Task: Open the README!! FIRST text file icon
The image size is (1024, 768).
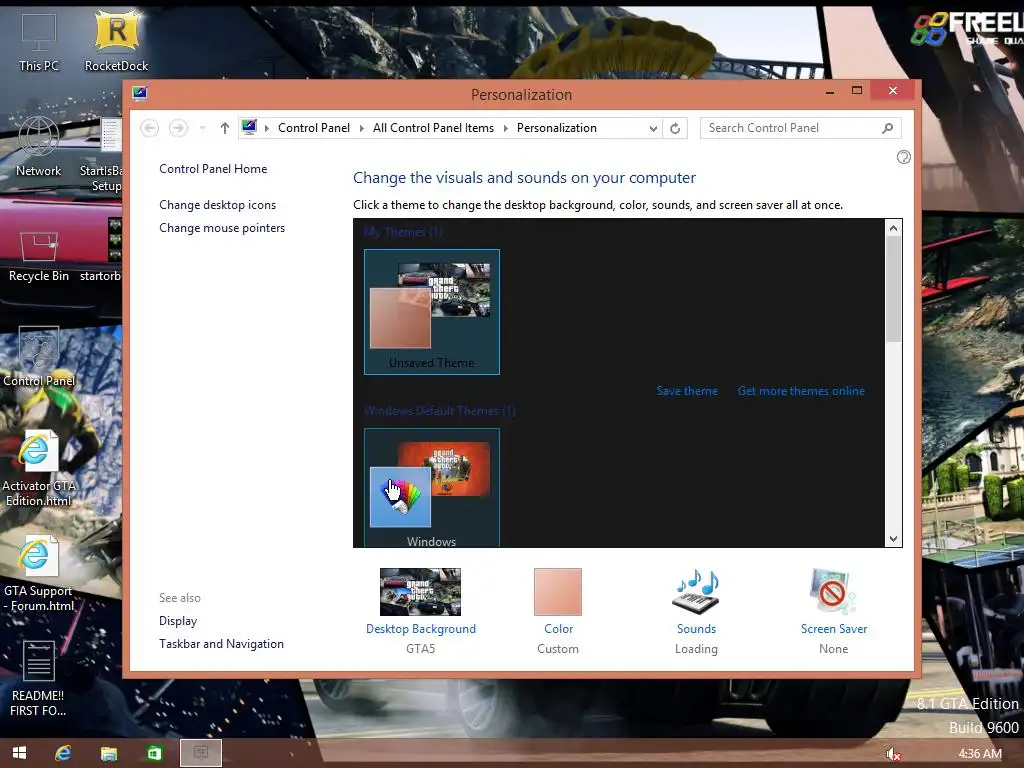Action: click(x=39, y=678)
